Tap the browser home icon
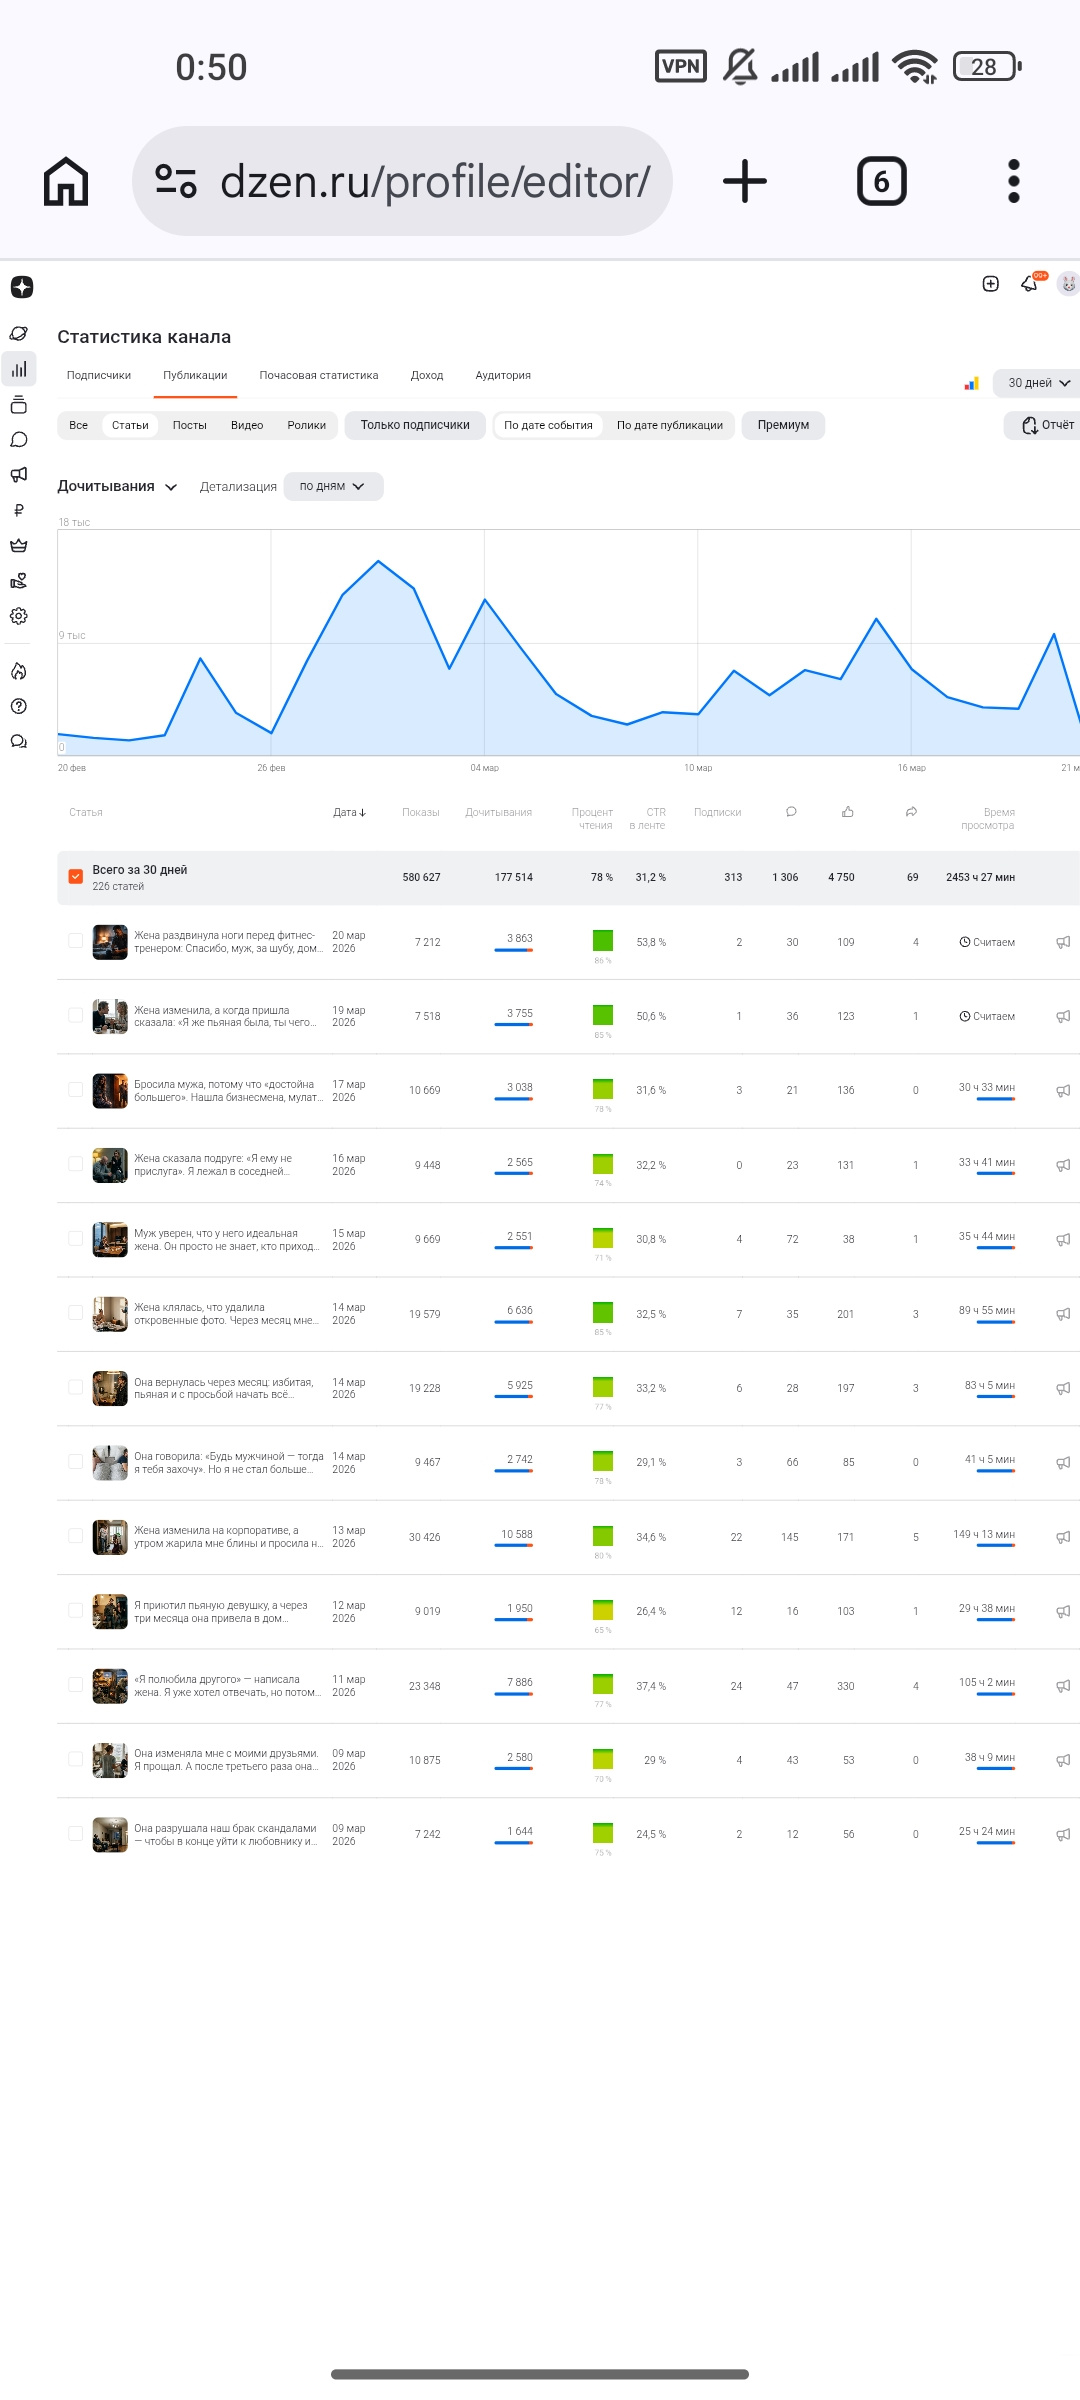The width and height of the screenshot is (1080, 2400). point(66,181)
